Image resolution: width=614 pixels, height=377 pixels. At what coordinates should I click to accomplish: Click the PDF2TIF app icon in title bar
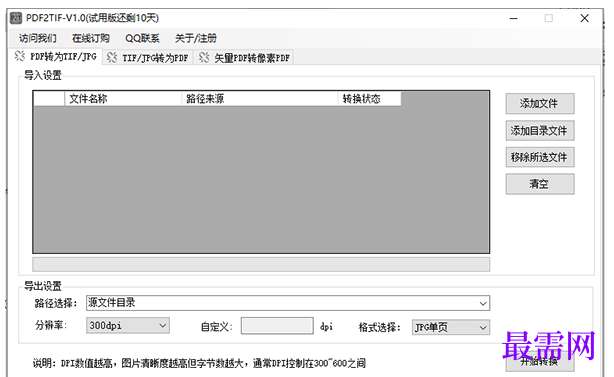(16, 18)
